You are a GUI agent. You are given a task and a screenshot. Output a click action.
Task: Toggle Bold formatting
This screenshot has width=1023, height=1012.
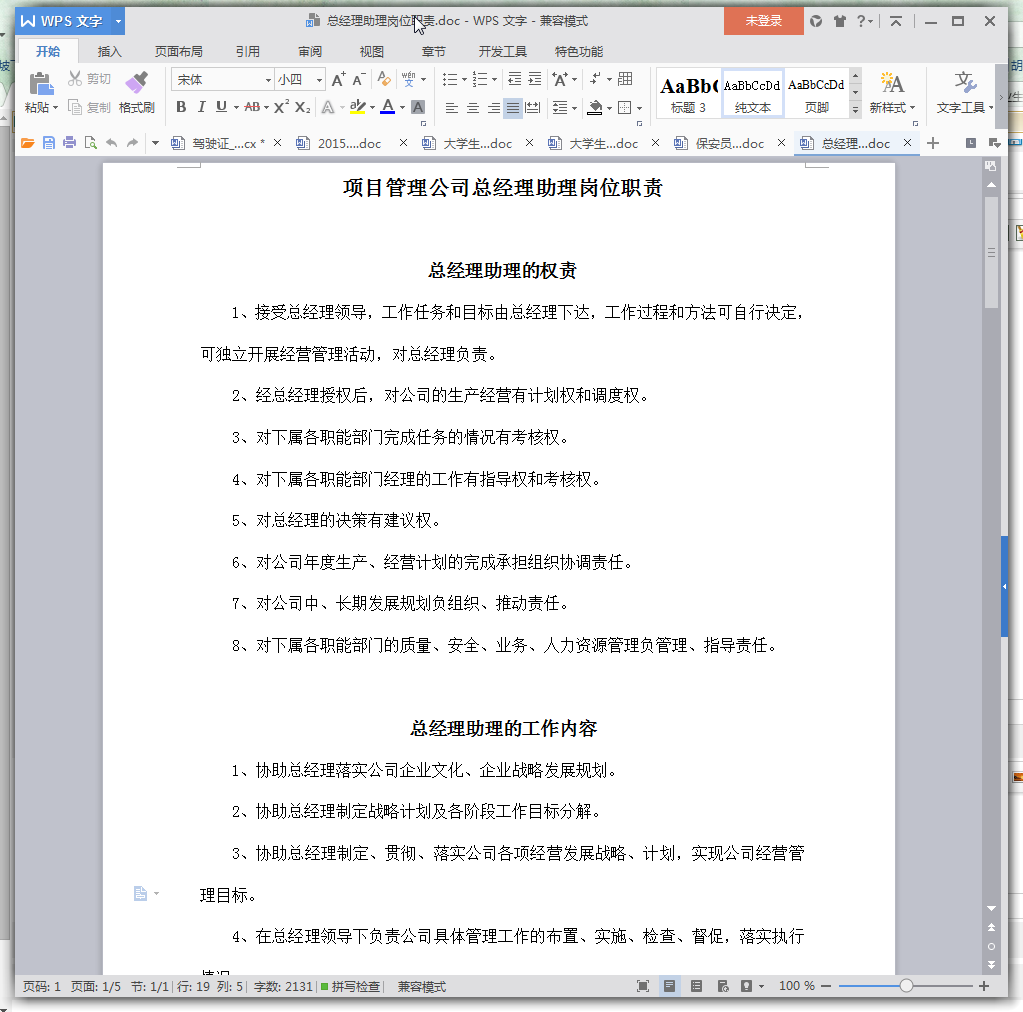pyautogui.click(x=181, y=107)
